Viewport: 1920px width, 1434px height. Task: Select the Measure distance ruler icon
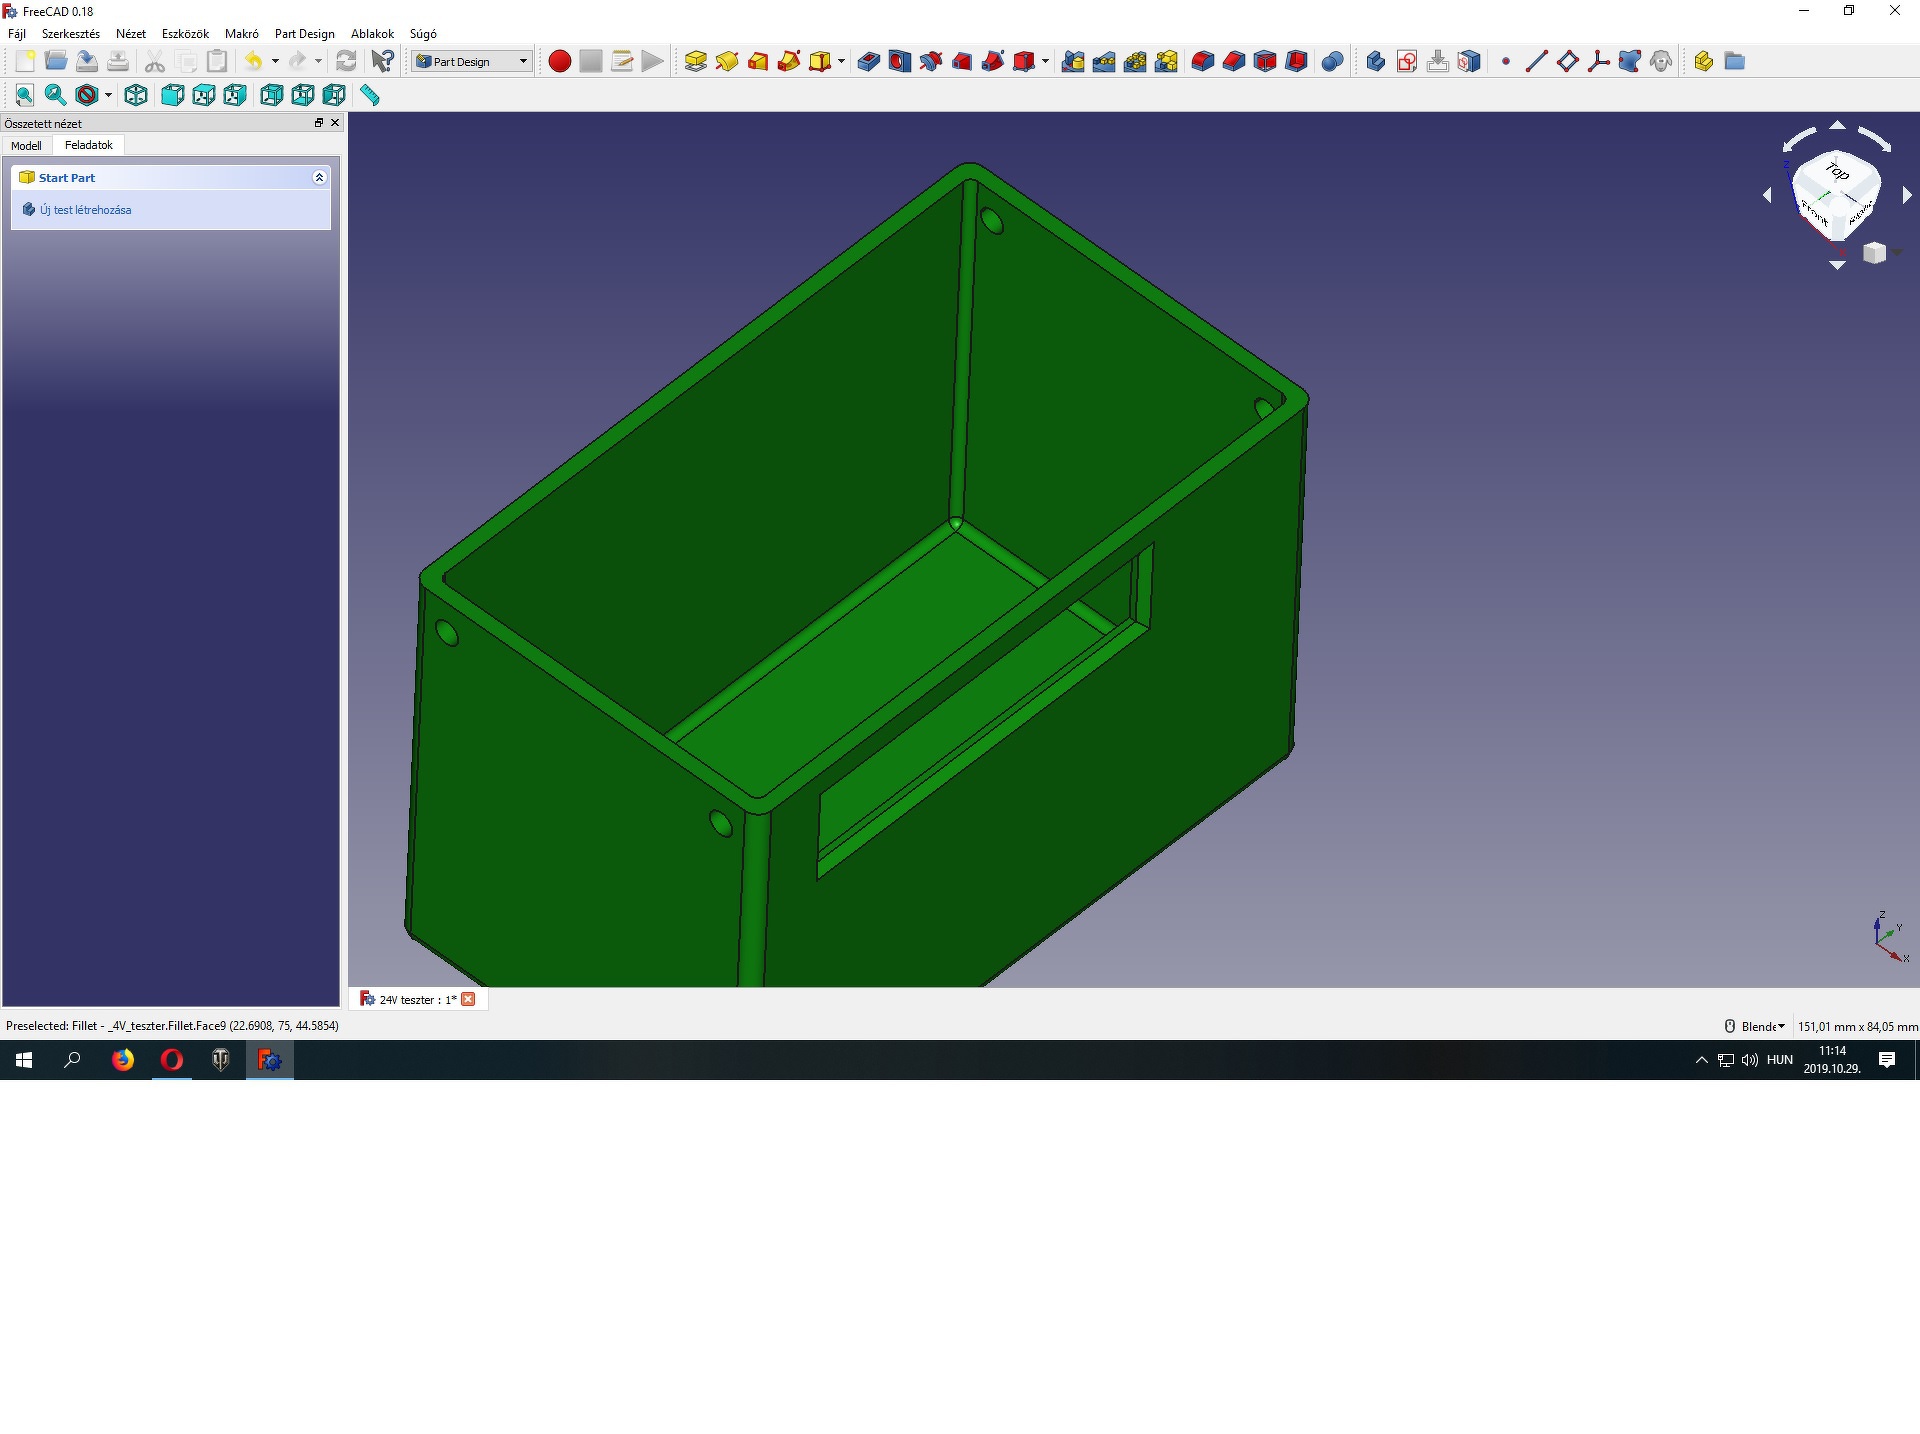tap(370, 96)
